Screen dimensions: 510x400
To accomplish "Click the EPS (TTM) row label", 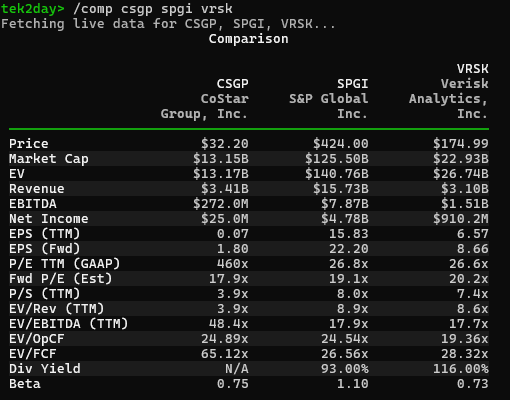I will point(45,234).
